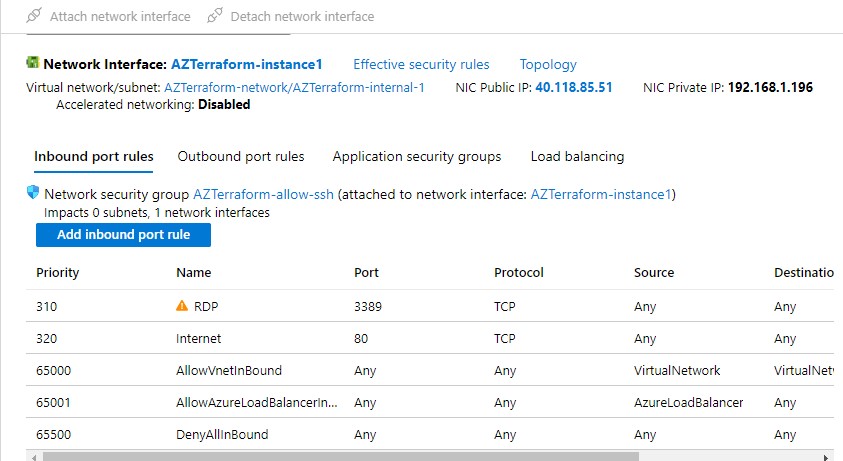Viewport: 843px width, 461px height.
Task: Click the Detach network interface icon
Action: (214, 16)
